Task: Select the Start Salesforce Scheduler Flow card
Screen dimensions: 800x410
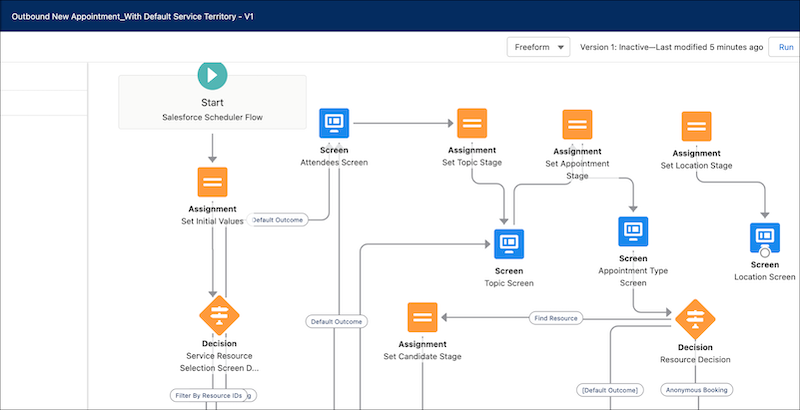Action: click(212, 102)
